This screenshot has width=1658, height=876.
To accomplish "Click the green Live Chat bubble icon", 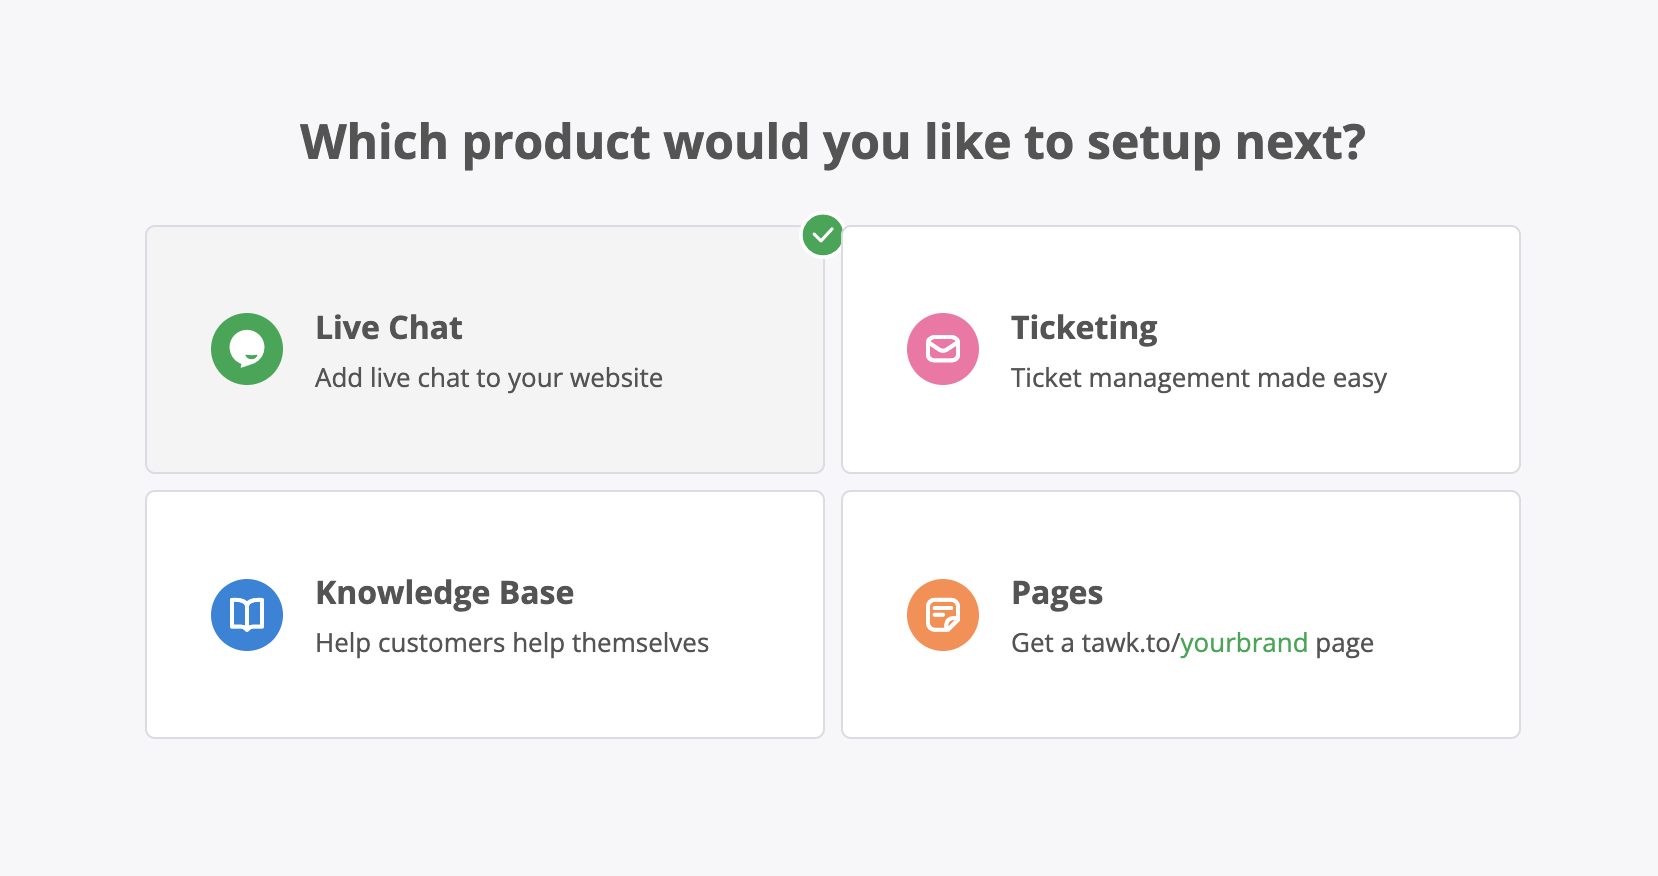I will point(247,349).
